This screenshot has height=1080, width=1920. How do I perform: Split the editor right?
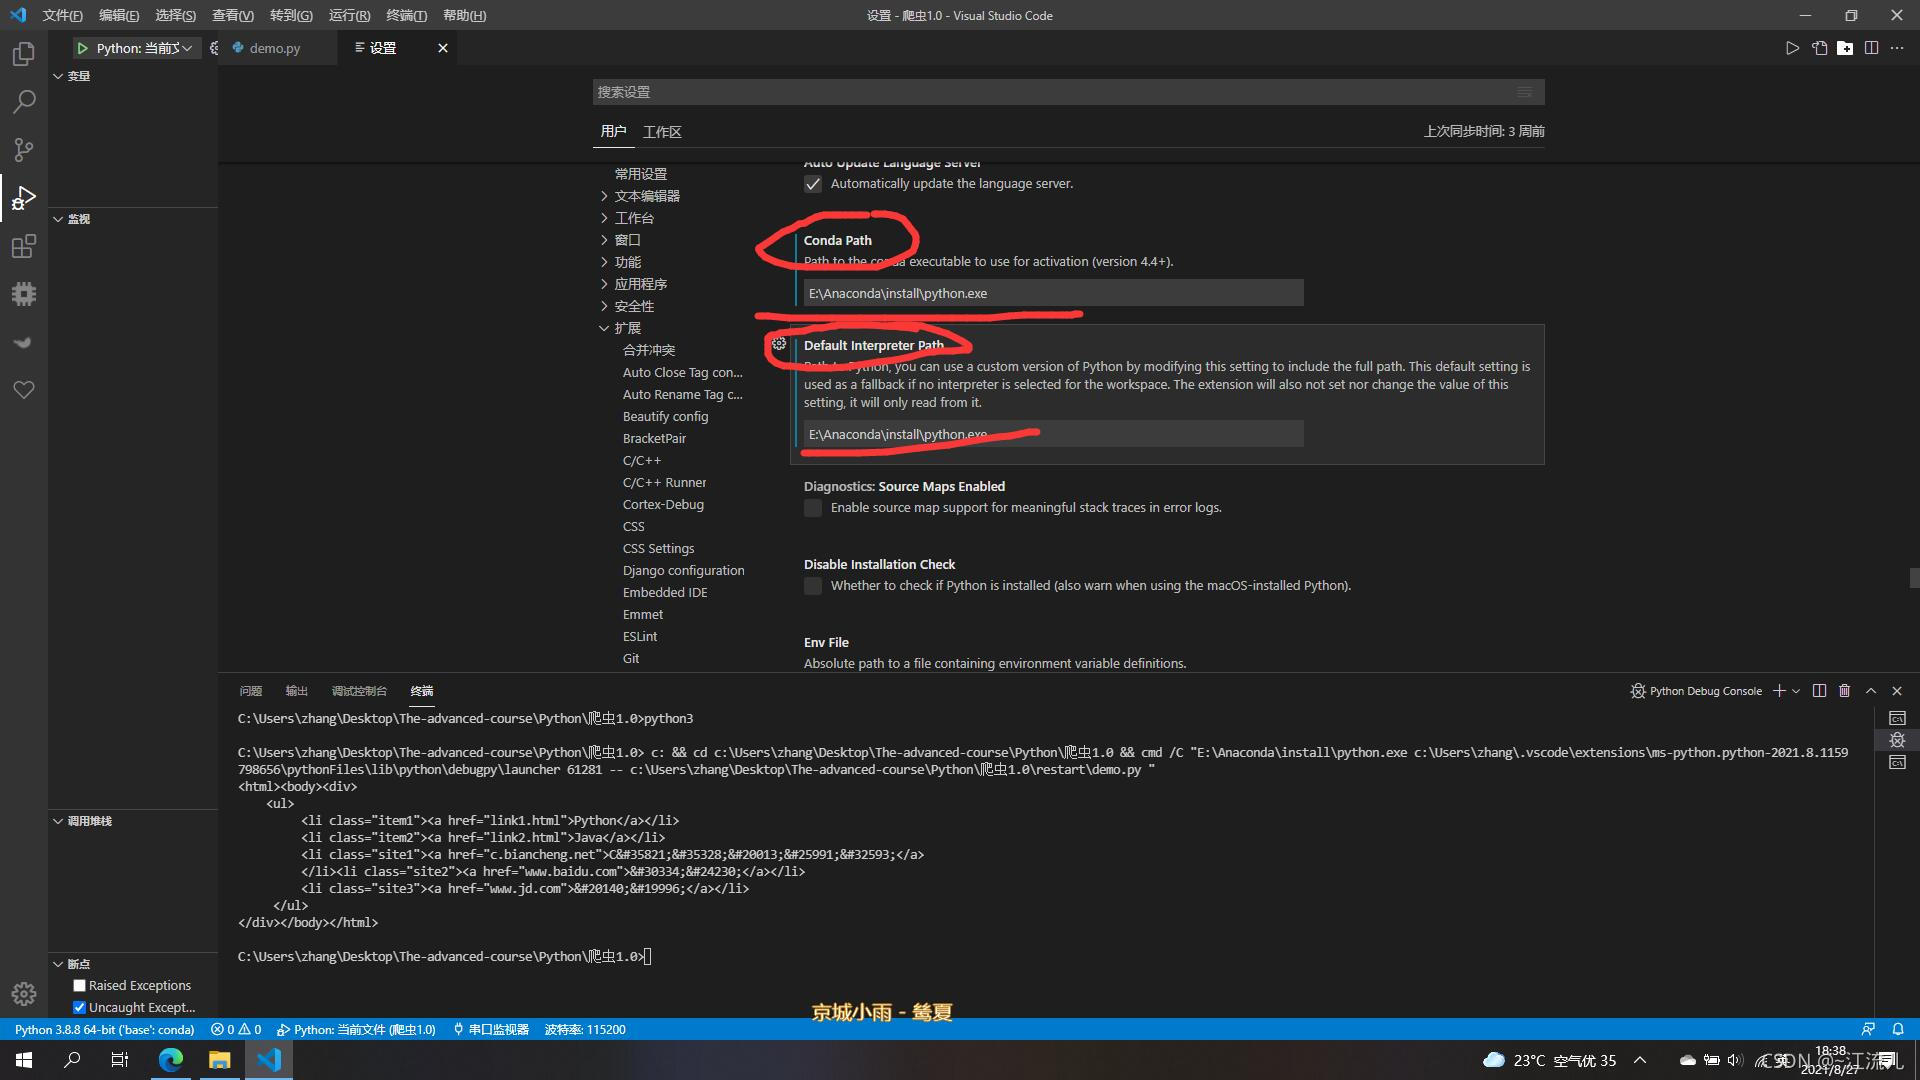point(1871,48)
